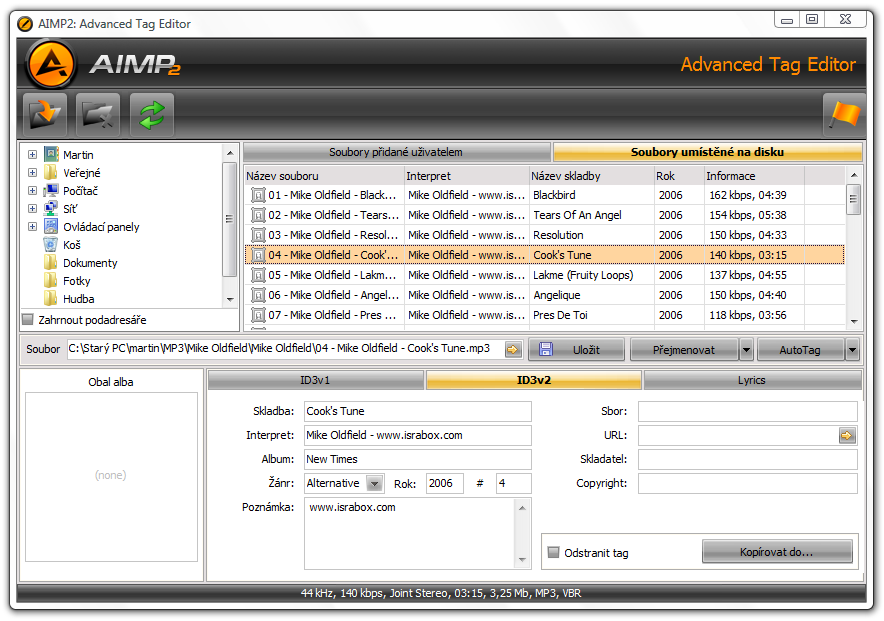Click the Skladba input field
This screenshot has height=621, width=884.
(x=418, y=411)
